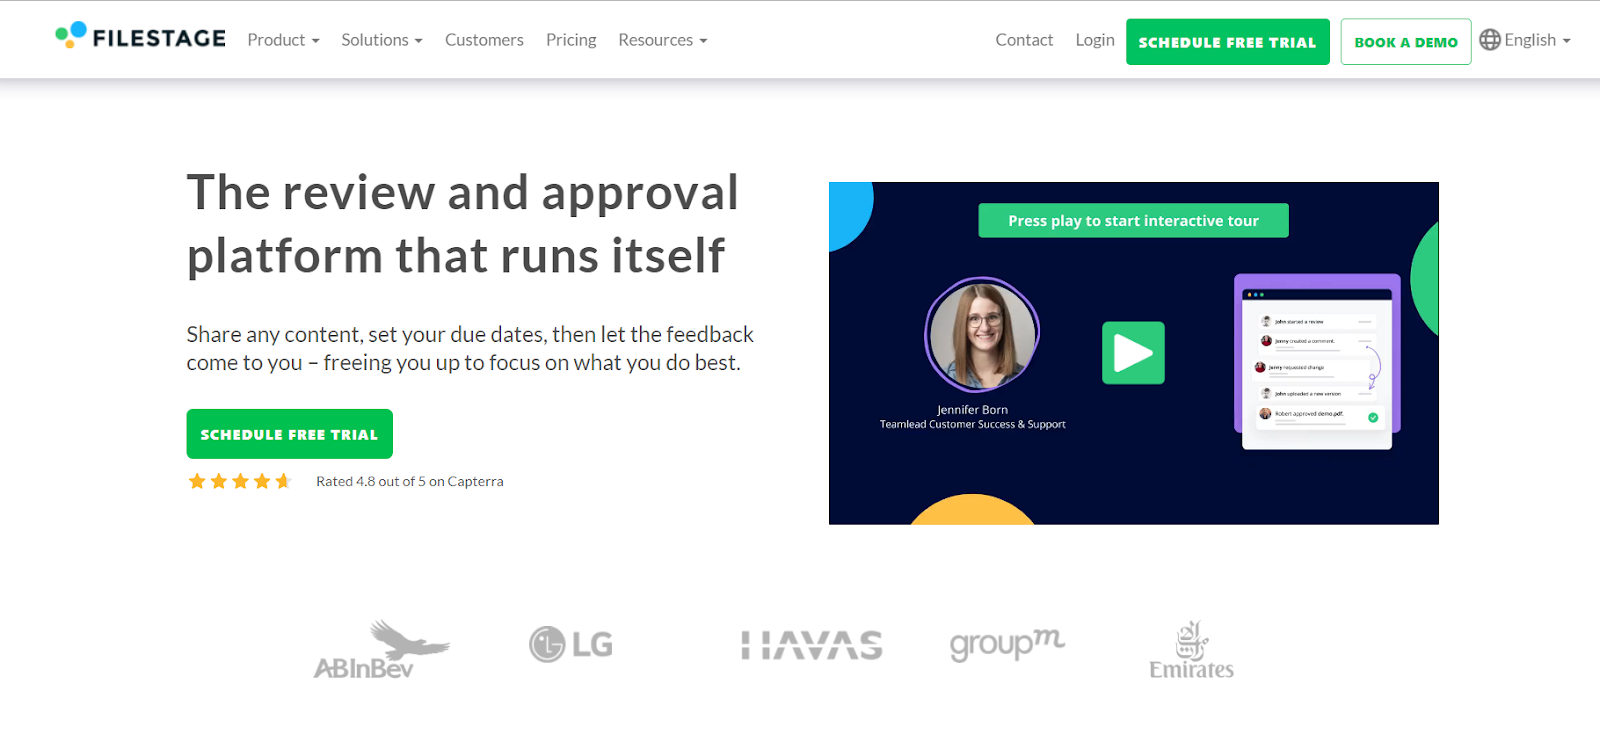Click header Schedule Free Trial button

coord(1227,42)
